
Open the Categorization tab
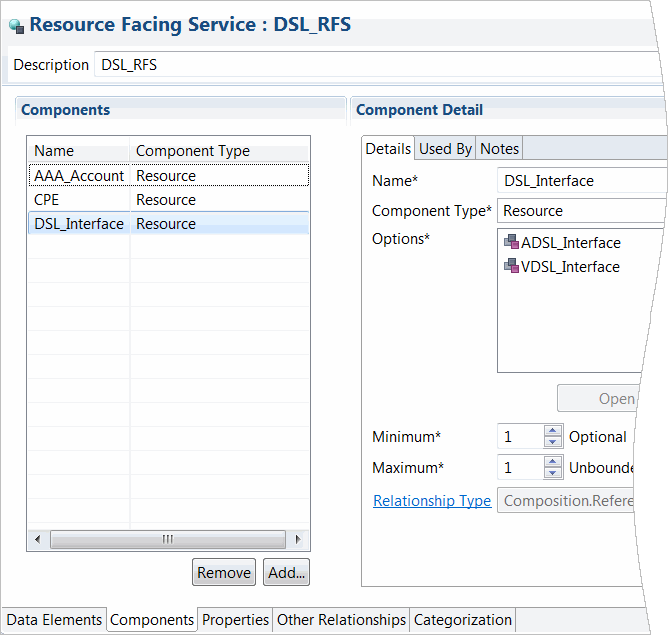[462, 620]
